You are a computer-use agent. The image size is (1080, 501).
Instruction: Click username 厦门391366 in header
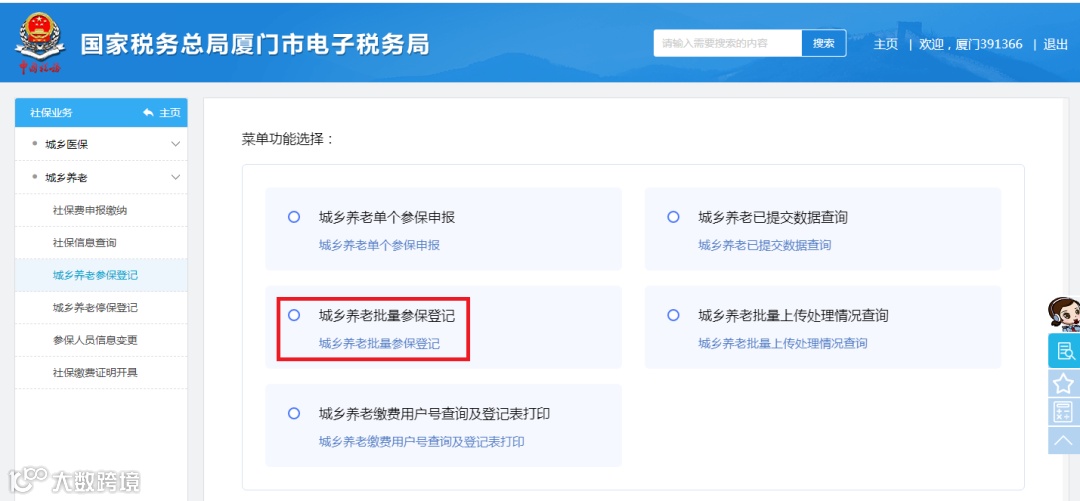[x=989, y=44]
